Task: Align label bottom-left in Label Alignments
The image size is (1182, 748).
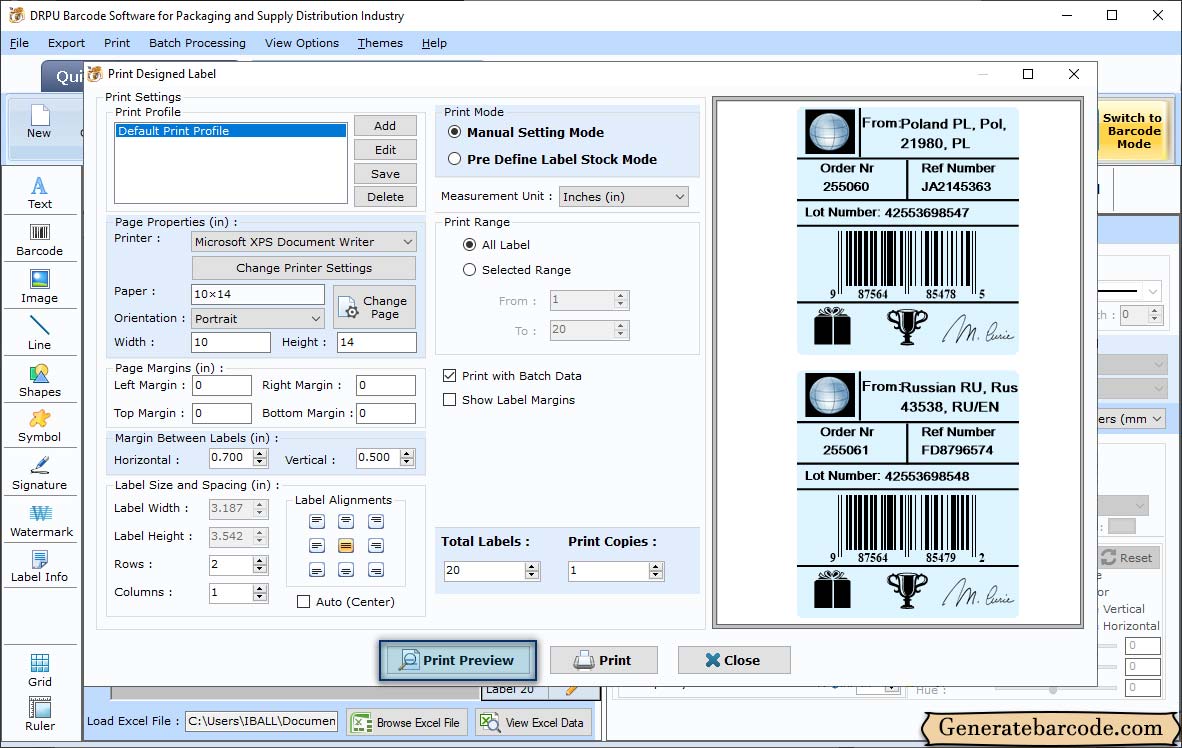Action: (317, 570)
